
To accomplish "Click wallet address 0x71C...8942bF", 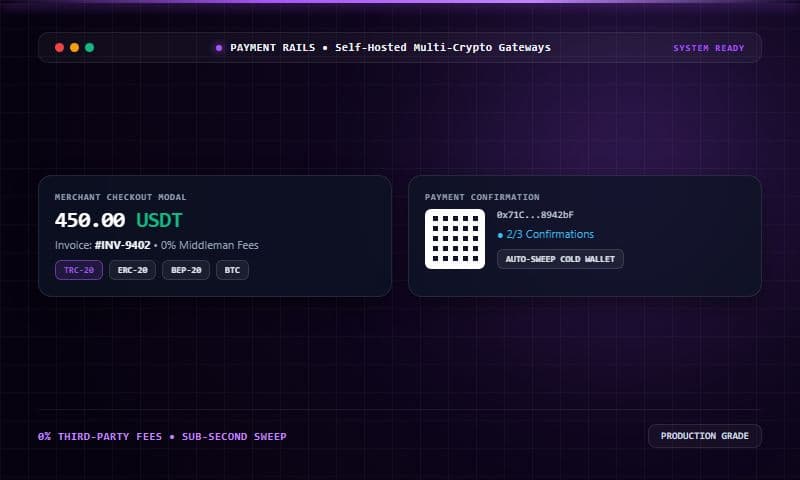I will tap(535, 215).
